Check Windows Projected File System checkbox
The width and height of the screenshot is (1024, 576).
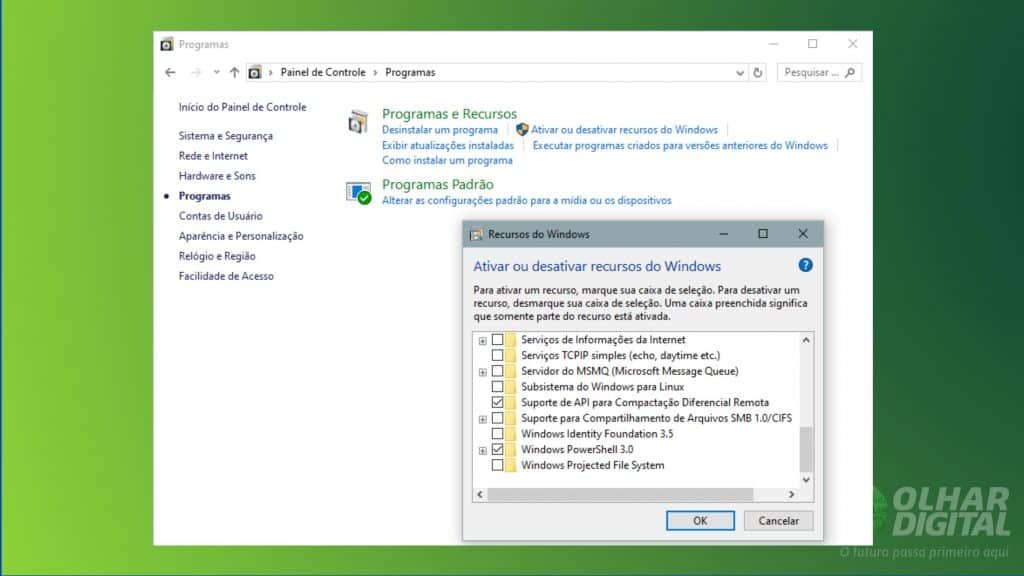pyautogui.click(x=497, y=466)
